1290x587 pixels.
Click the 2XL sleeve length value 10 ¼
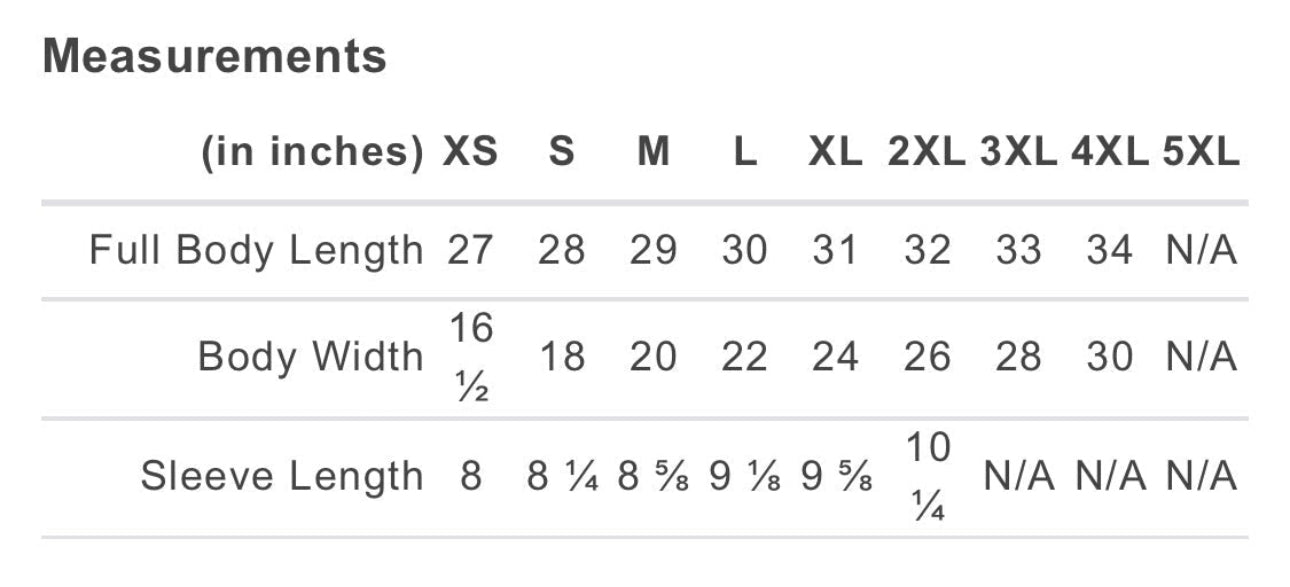[926, 476]
